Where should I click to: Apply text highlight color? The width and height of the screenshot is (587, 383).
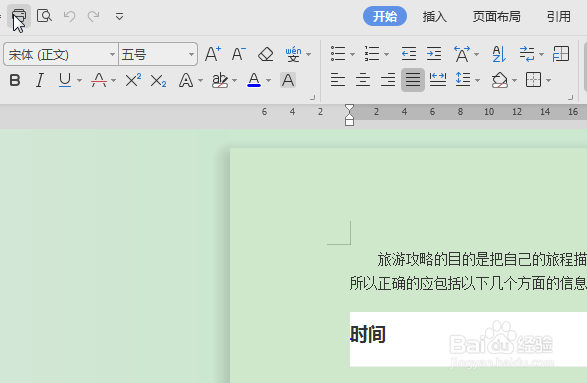220,80
